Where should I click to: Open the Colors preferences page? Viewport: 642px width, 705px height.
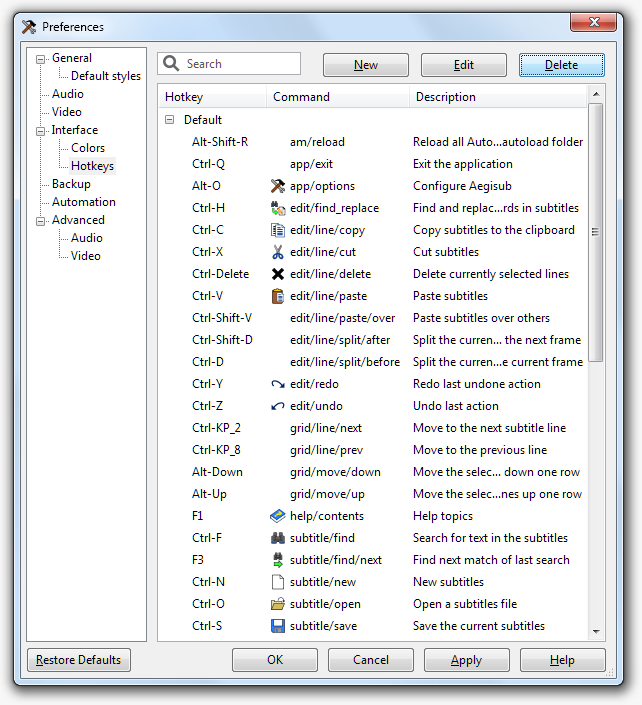(x=88, y=147)
